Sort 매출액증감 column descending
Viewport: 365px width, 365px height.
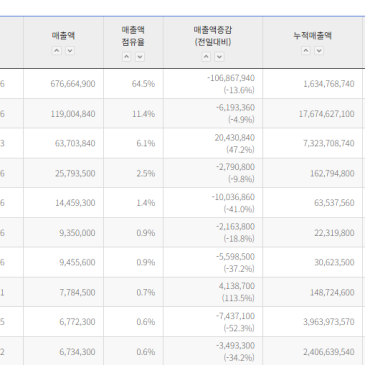[x=219, y=57]
